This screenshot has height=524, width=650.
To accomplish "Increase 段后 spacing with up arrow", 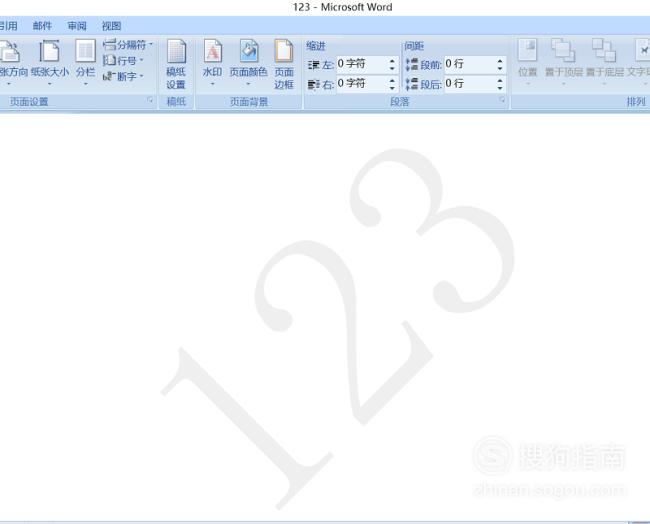I will (x=500, y=80).
